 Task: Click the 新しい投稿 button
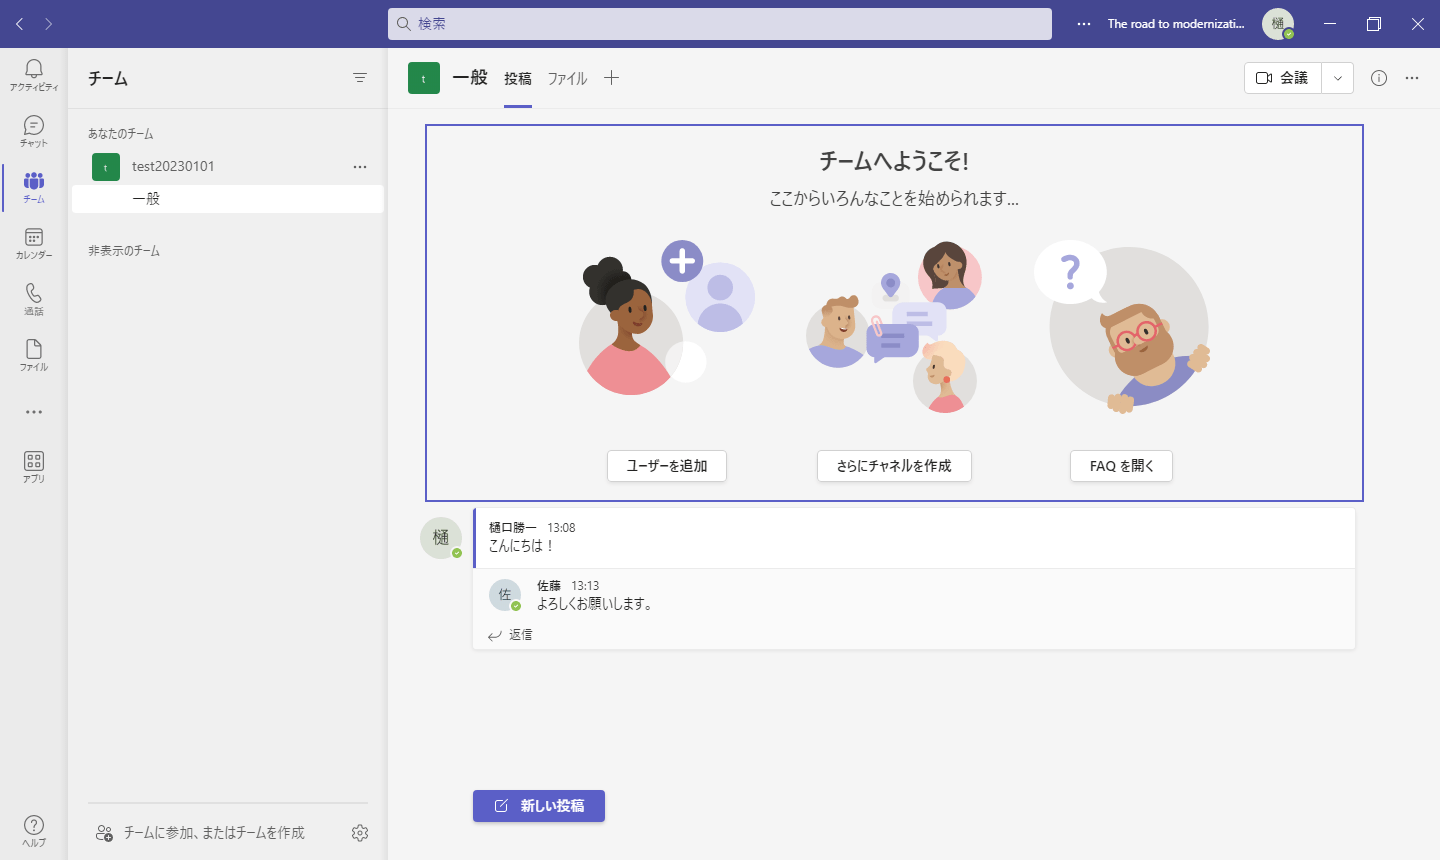click(539, 806)
